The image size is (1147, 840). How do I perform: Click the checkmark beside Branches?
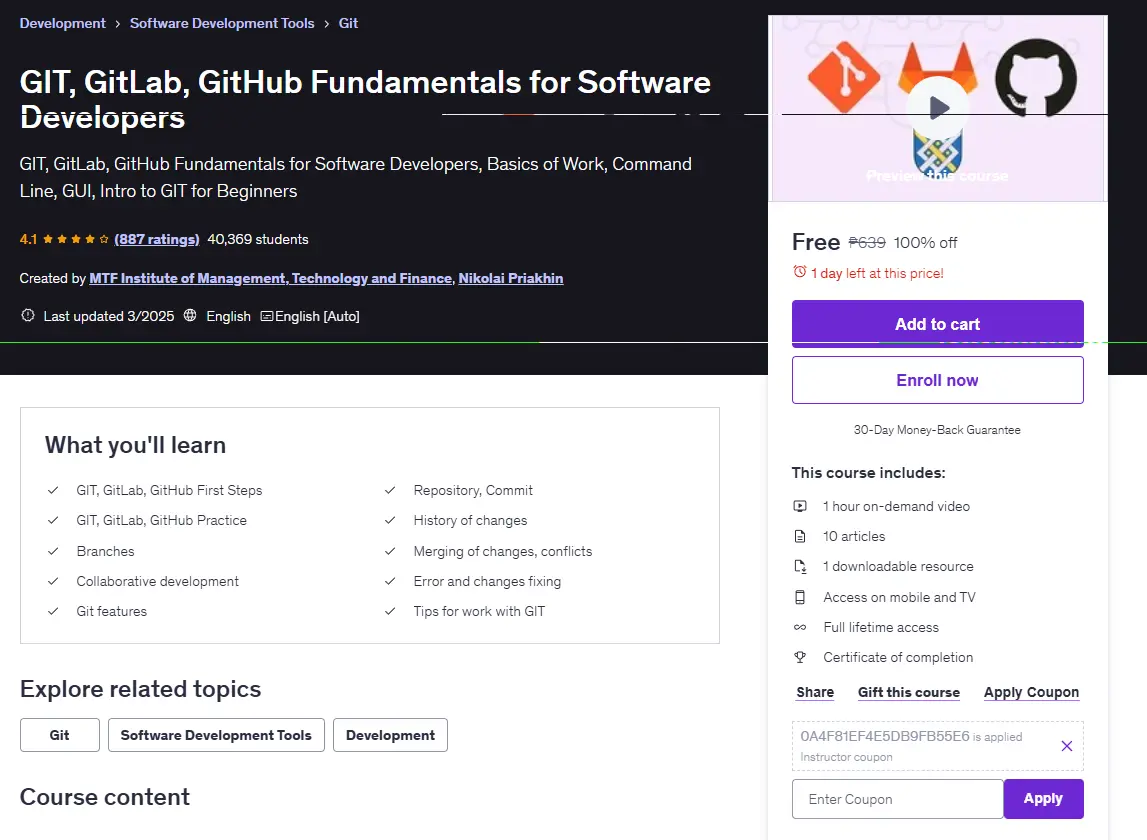point(53,551)
